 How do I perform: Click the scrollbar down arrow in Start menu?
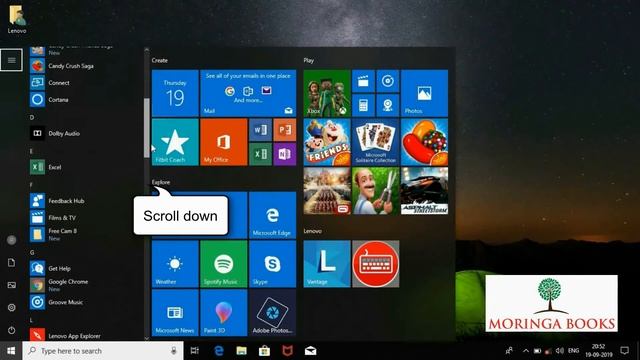[147, 338]
